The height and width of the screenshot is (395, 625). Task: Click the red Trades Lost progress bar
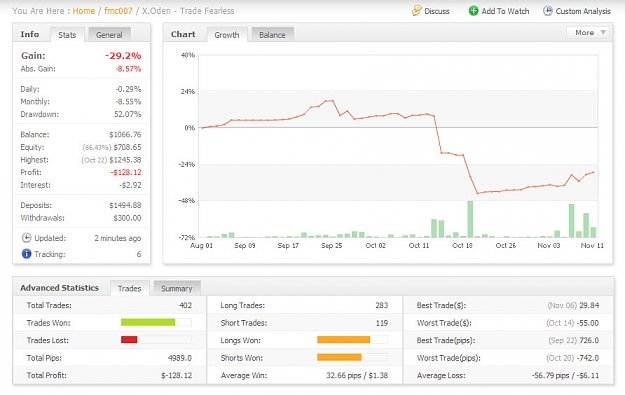tap(129, 340)
